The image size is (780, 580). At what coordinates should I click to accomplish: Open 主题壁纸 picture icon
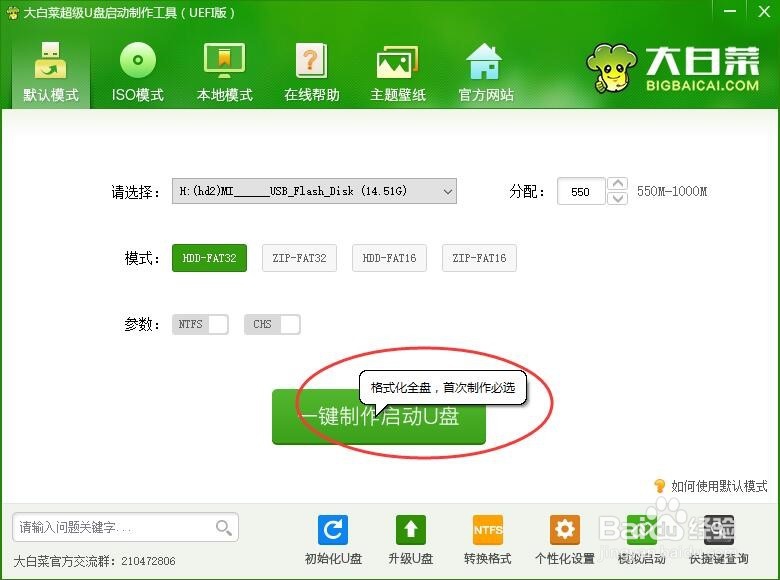click(397, 62)
